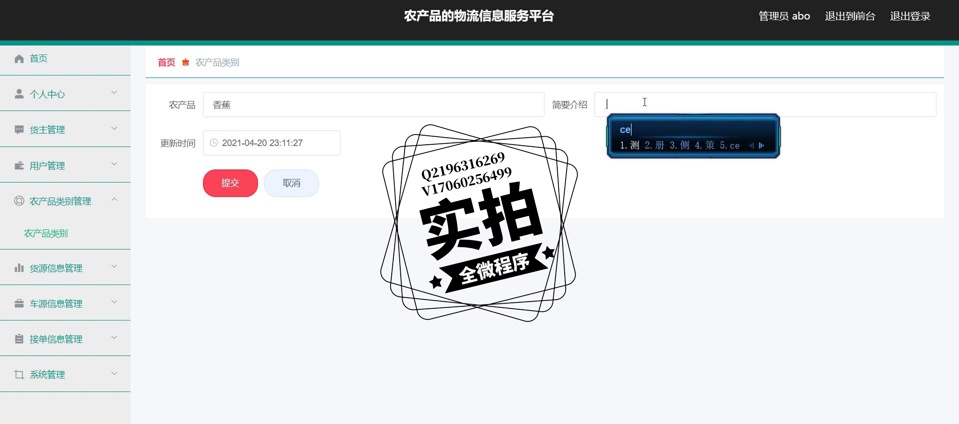Expand the 接单信息管理 chevron
The height and width of the screenshot is (424, 959).
[x=114, y=338]
